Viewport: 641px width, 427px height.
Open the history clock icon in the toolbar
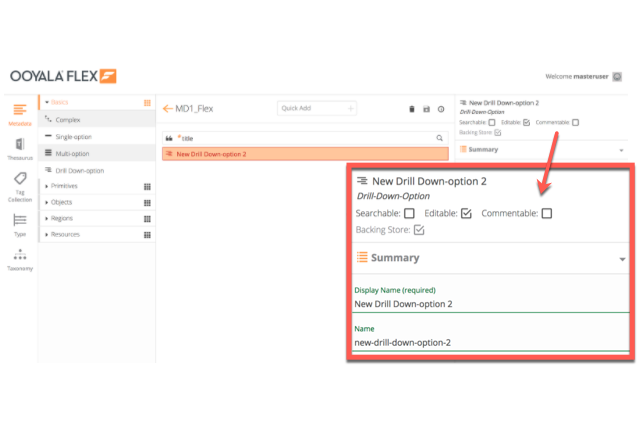point(441,108)
